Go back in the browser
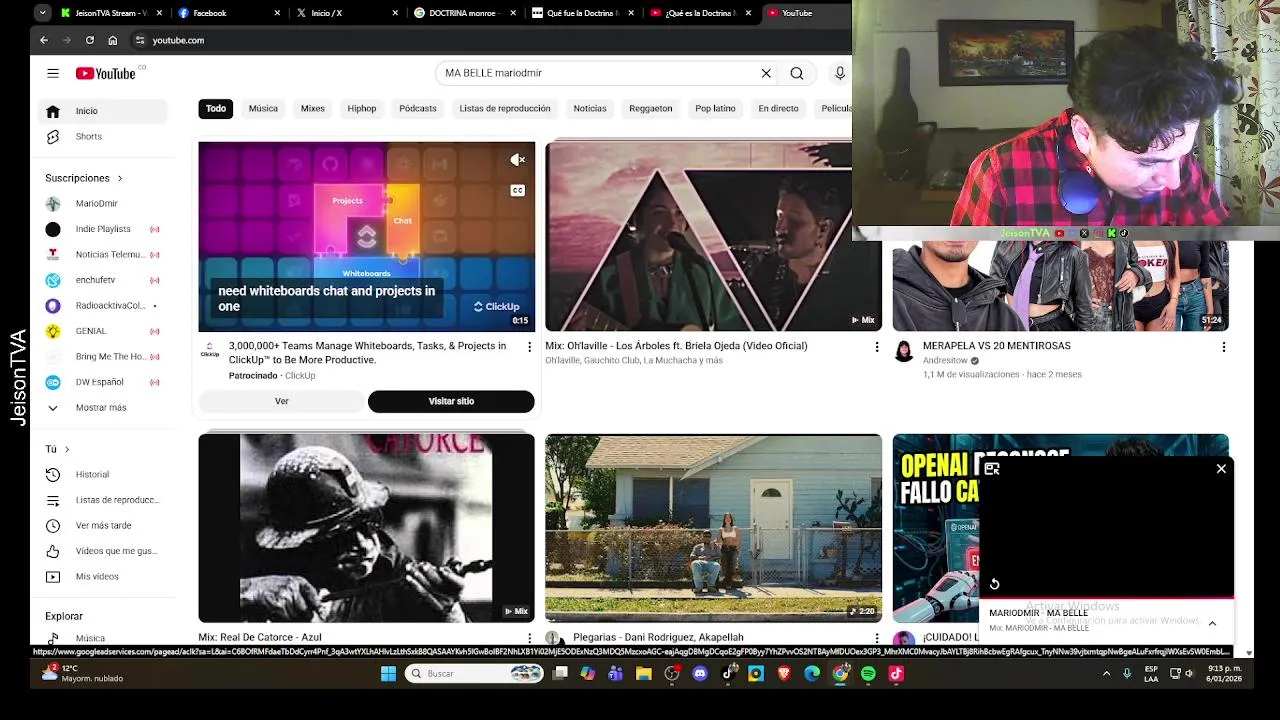 44,40
